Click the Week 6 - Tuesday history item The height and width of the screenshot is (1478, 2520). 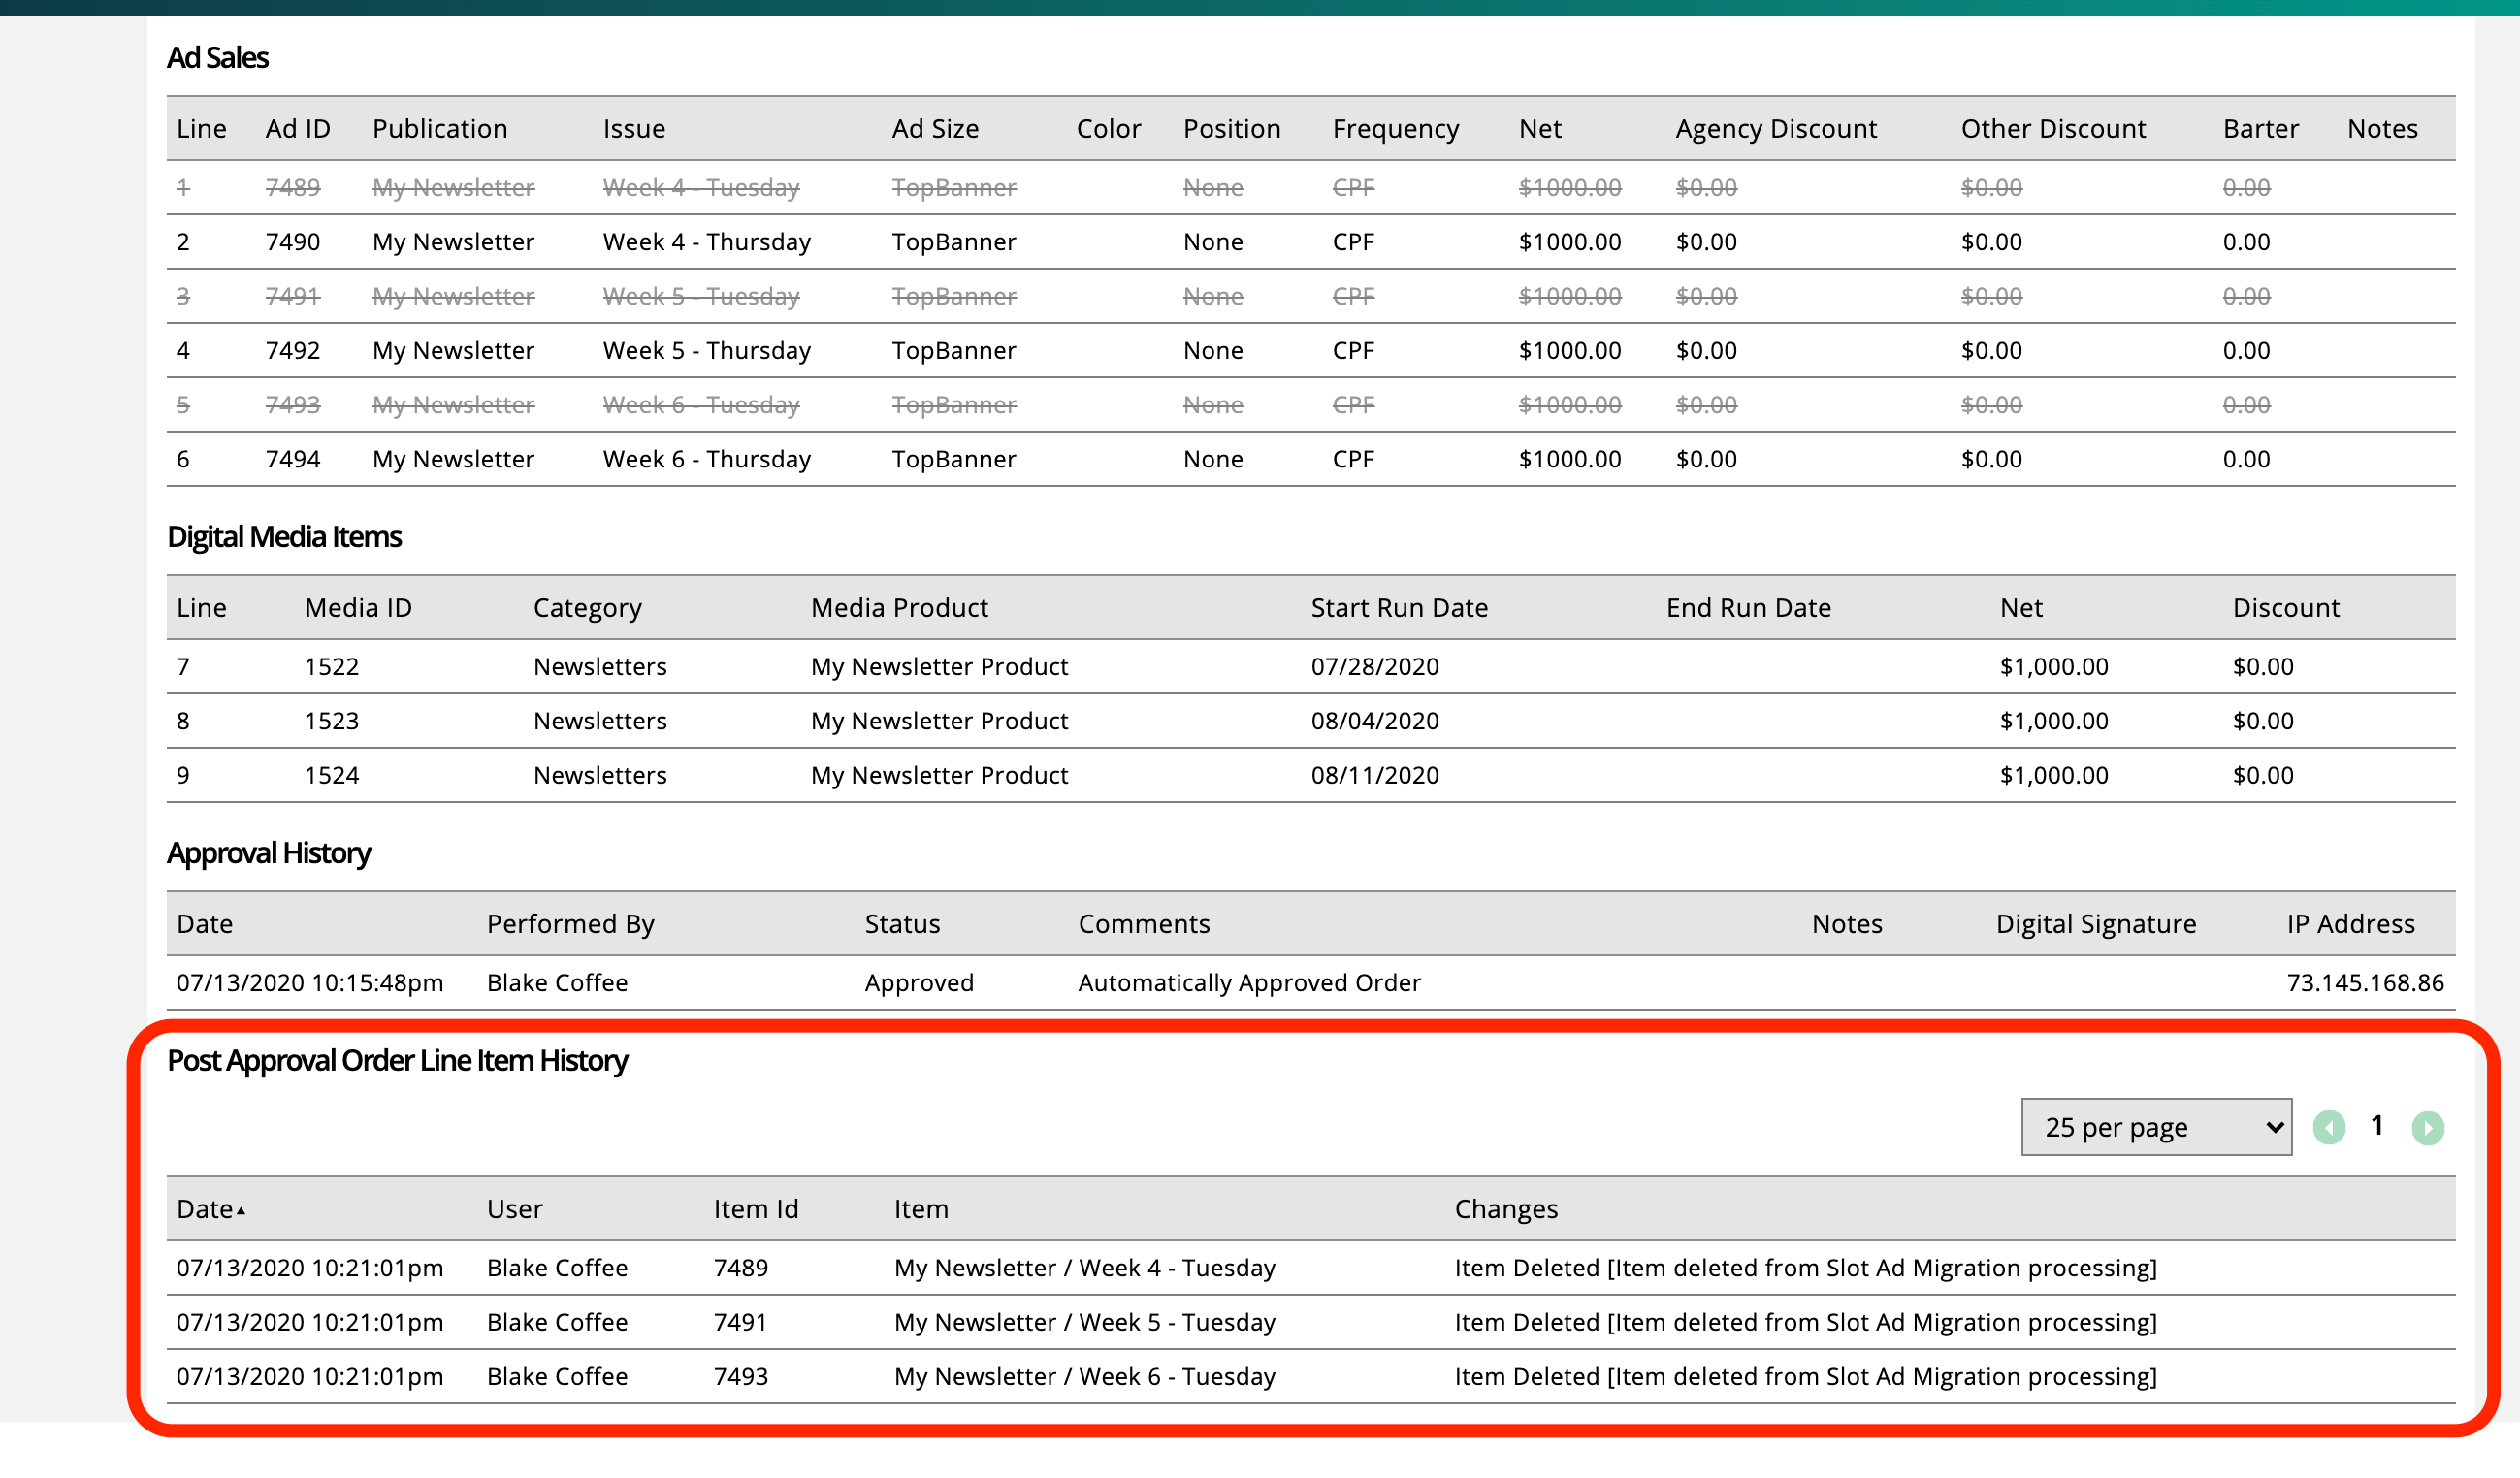coord(1084,1376)
